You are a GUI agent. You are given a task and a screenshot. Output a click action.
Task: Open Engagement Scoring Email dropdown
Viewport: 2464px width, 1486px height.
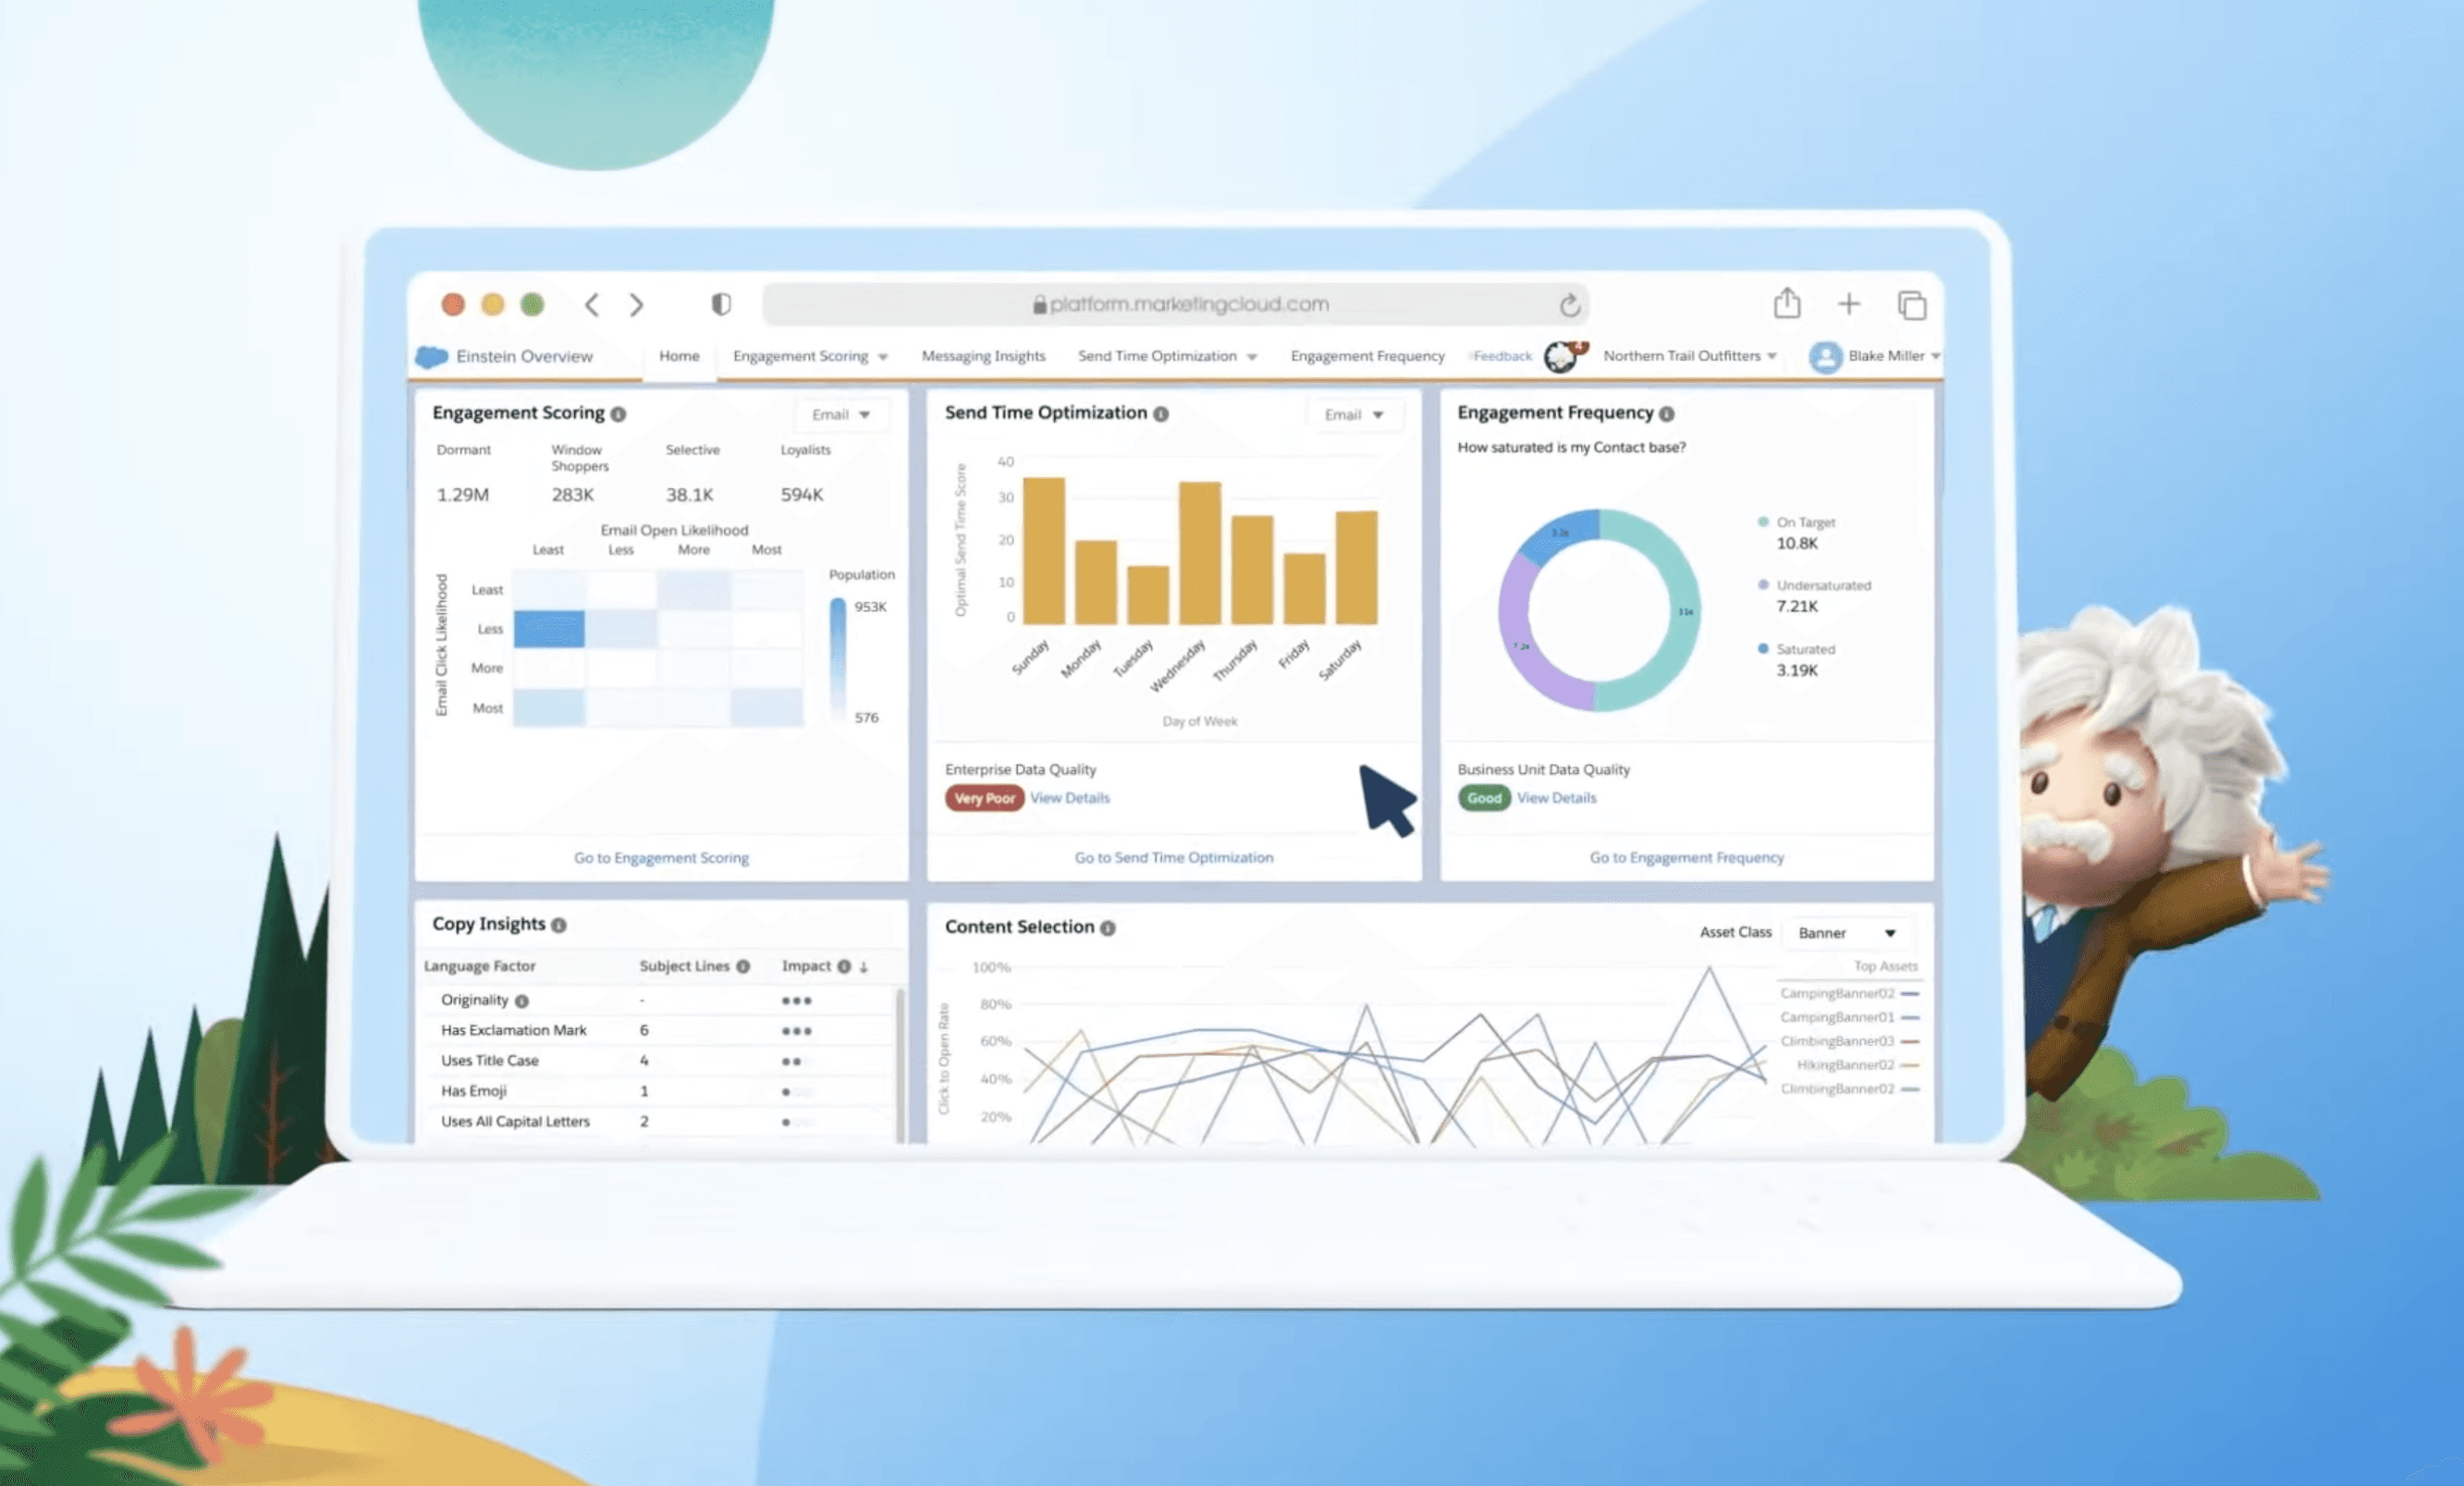[841, 414]
